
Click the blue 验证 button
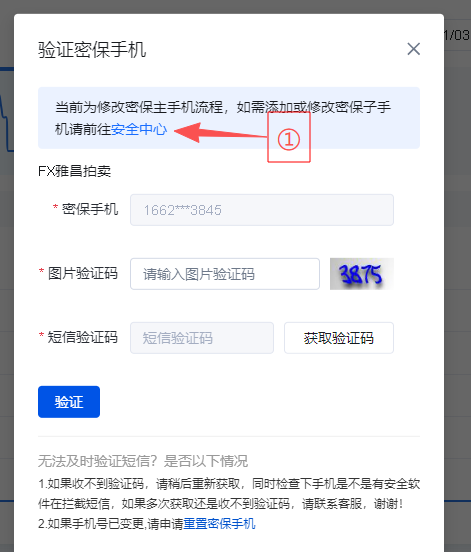(x=69, y=402)
